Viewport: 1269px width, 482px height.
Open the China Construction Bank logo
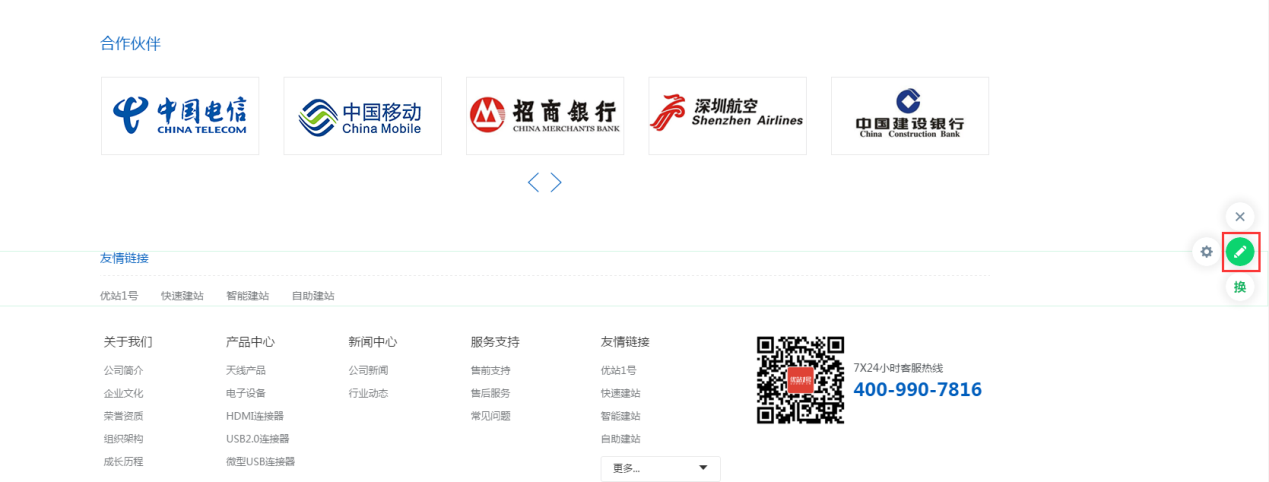[910, 116]
